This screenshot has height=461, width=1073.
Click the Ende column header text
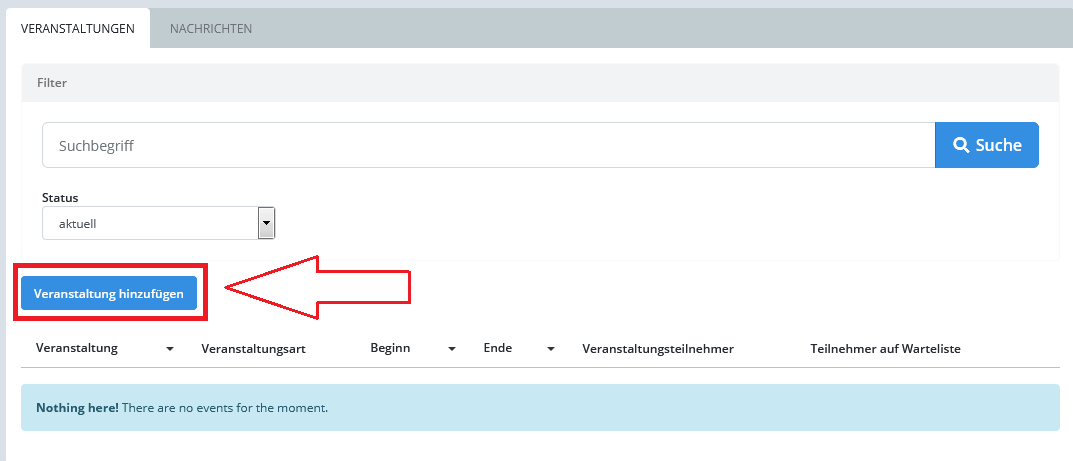click(x=497, y=348)
